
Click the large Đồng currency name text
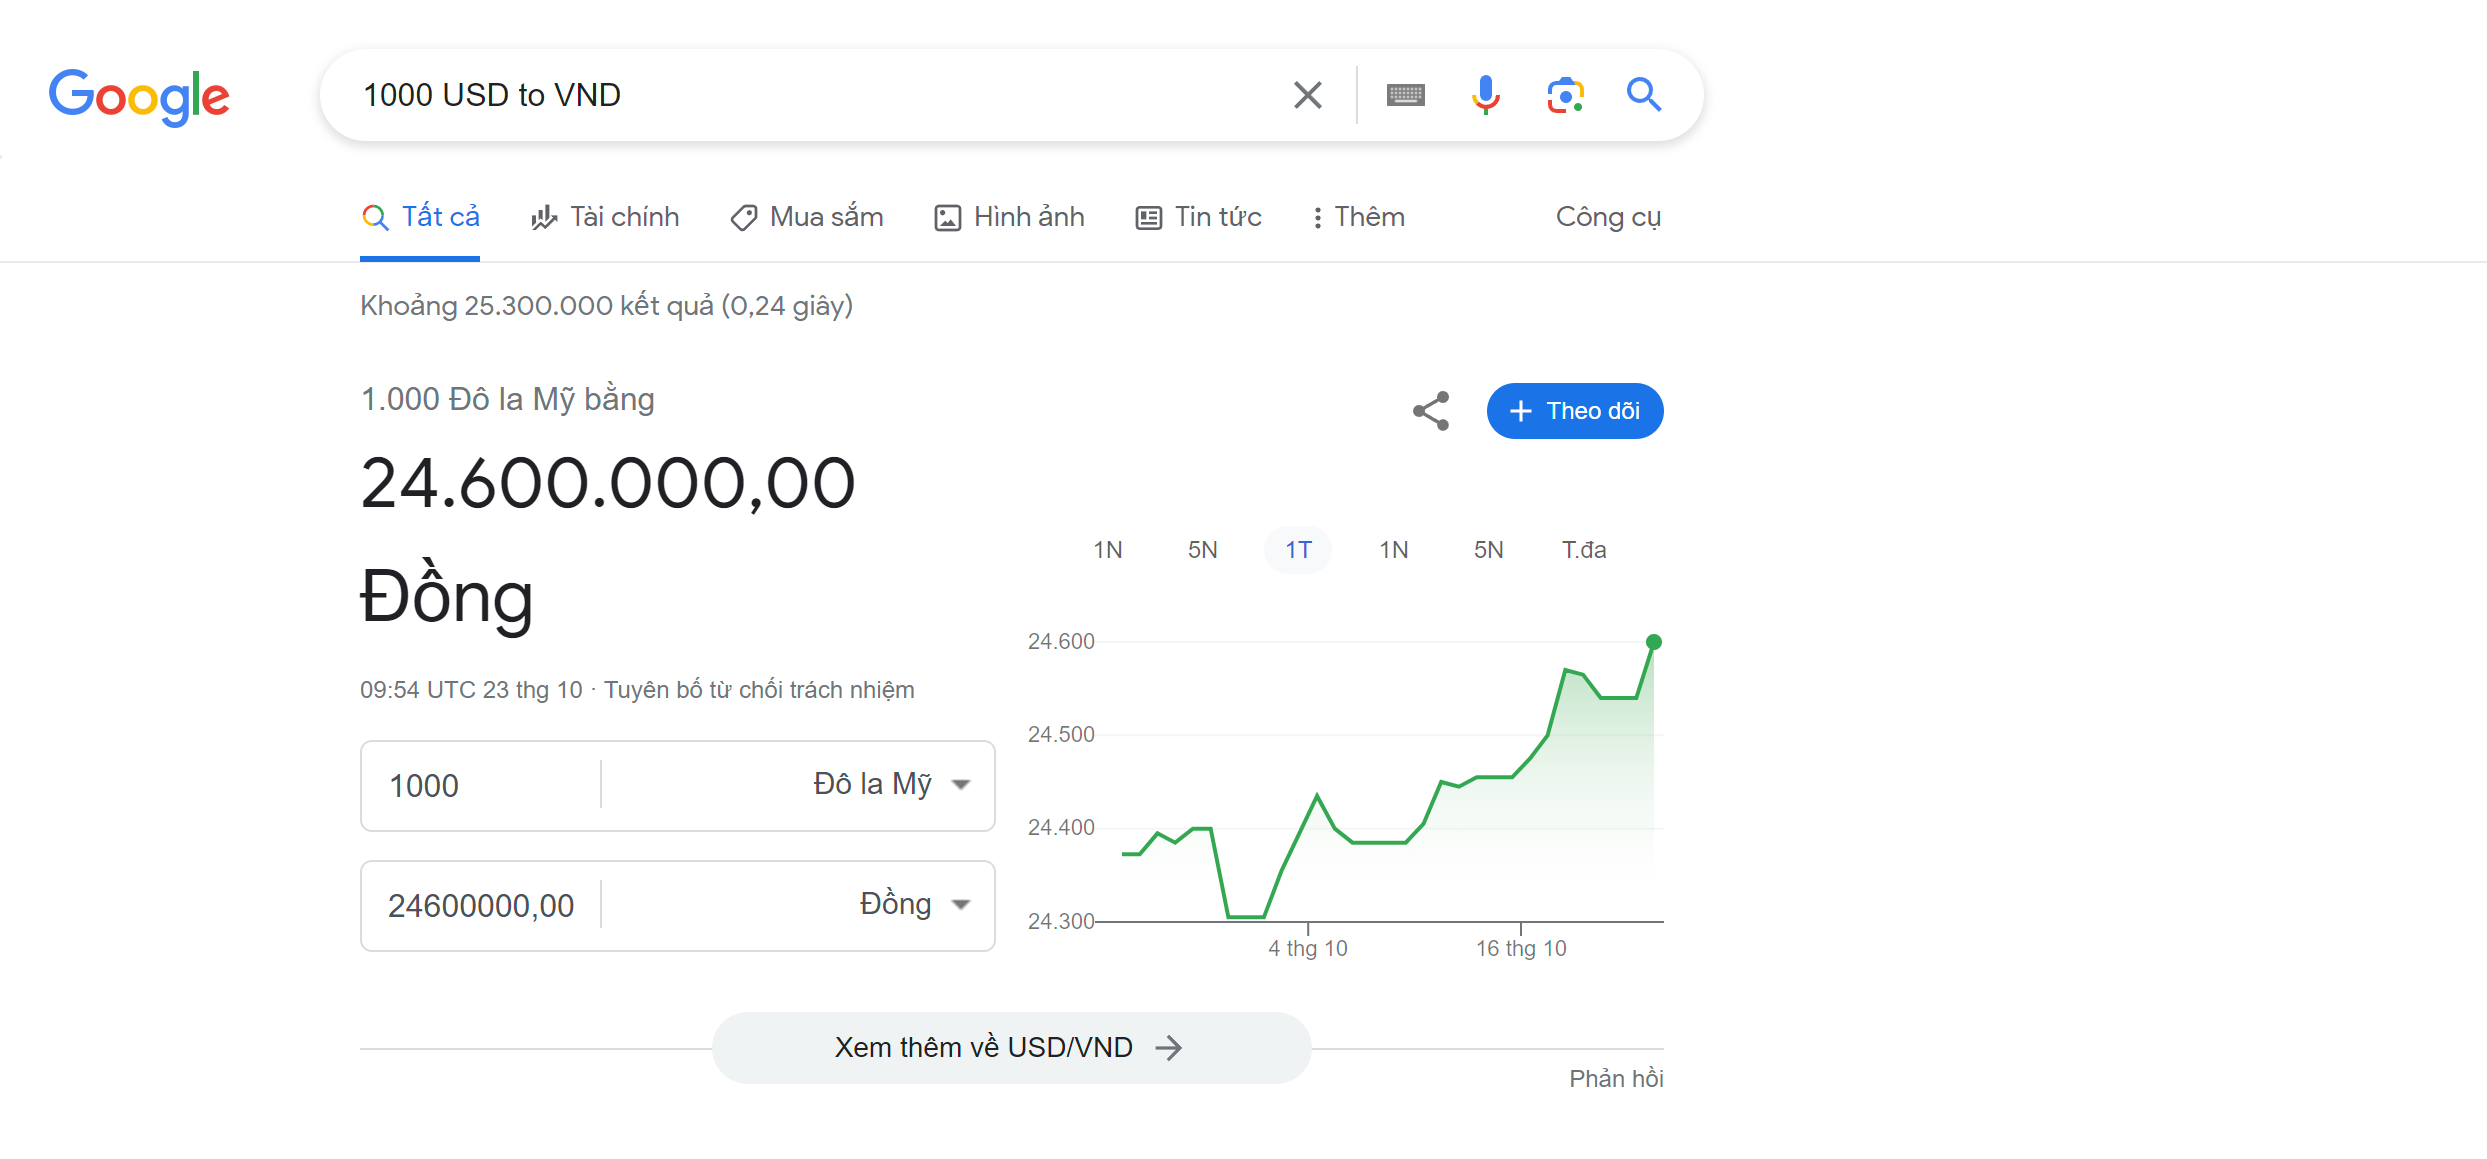click(x=447, y=598)
